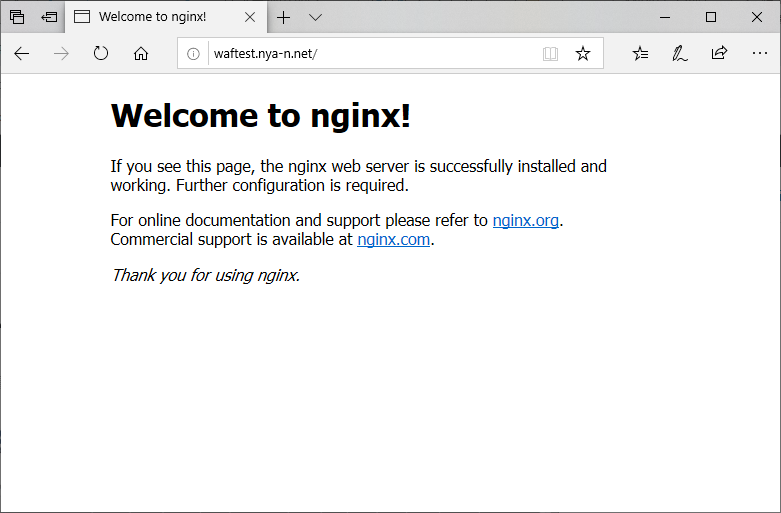Screen dimensions: 781x513
Task: Open the nginx.org link
Action: coord(525,220)
